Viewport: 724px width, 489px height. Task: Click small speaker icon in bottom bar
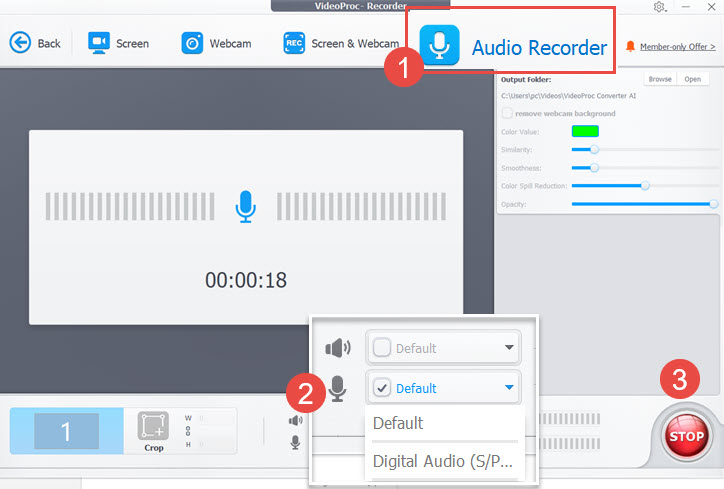click(296, 420)
